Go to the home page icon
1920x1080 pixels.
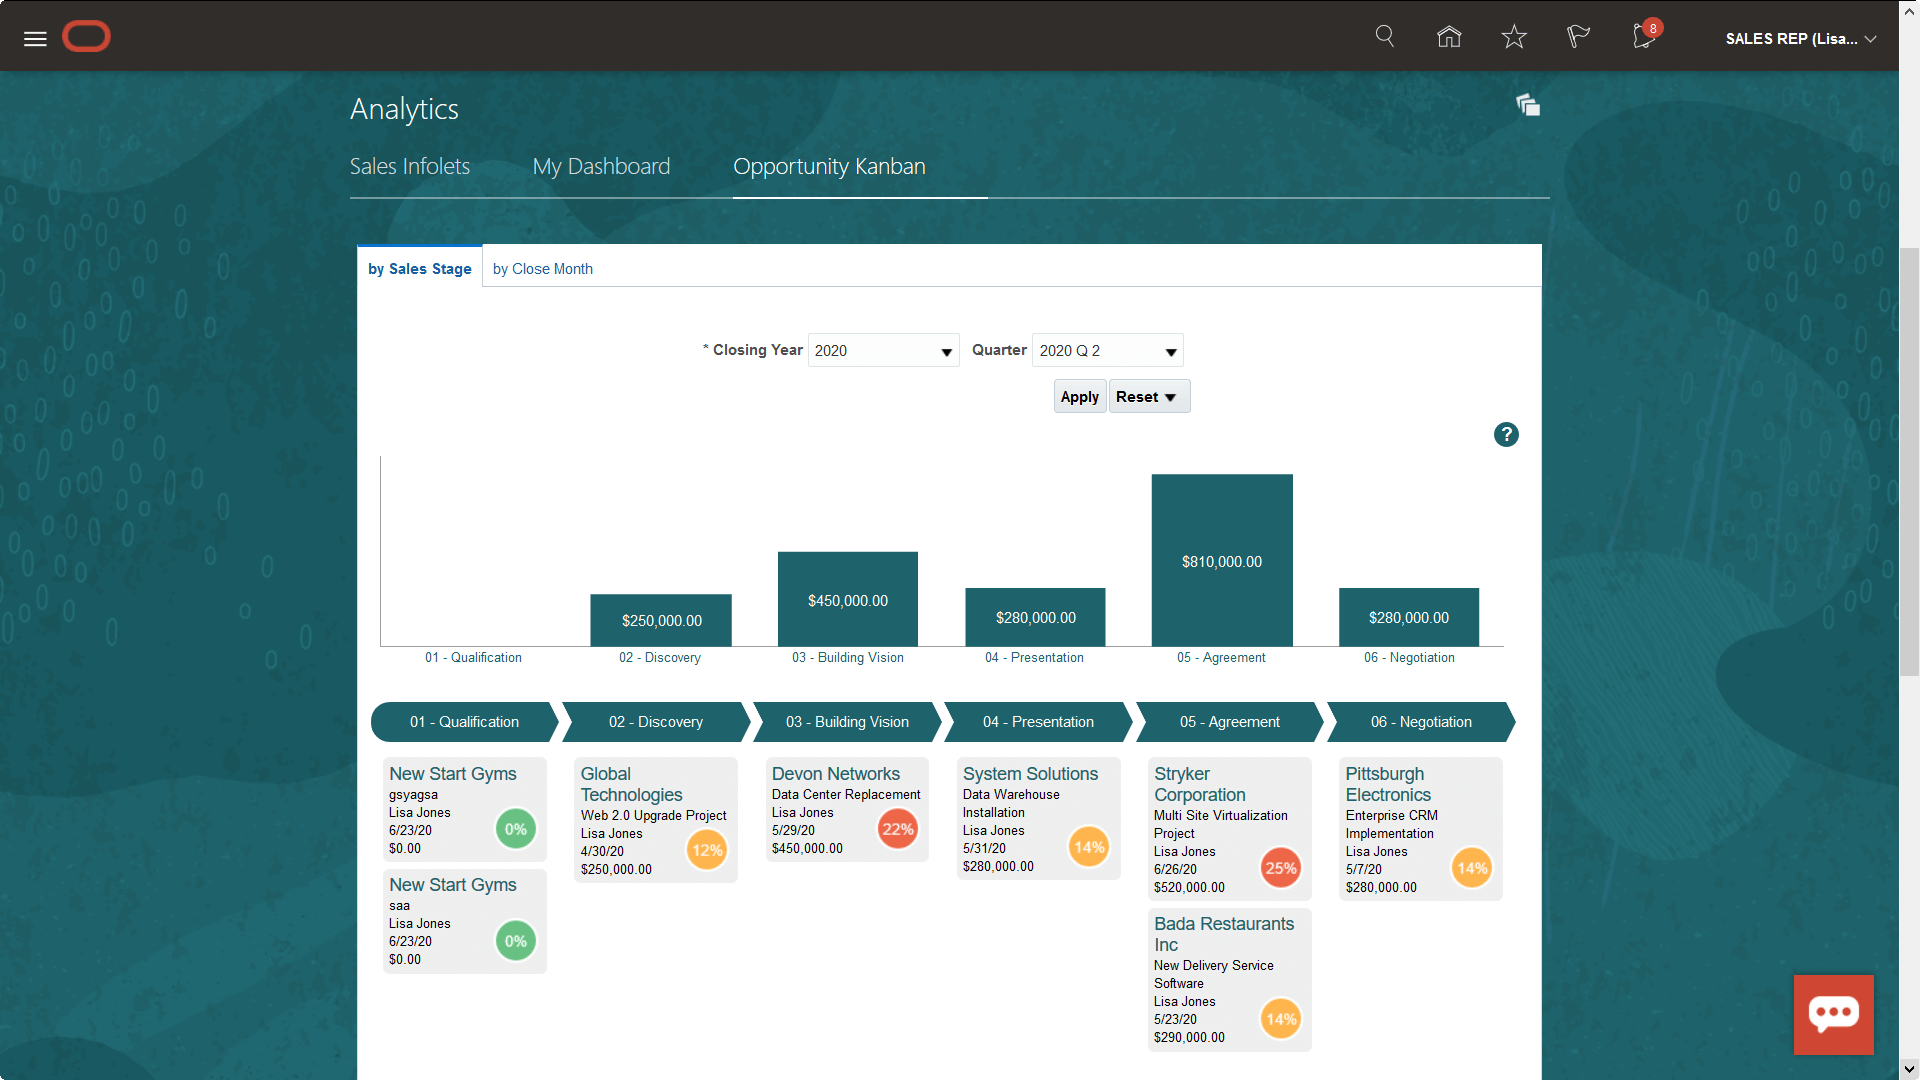pos(1448,36)
